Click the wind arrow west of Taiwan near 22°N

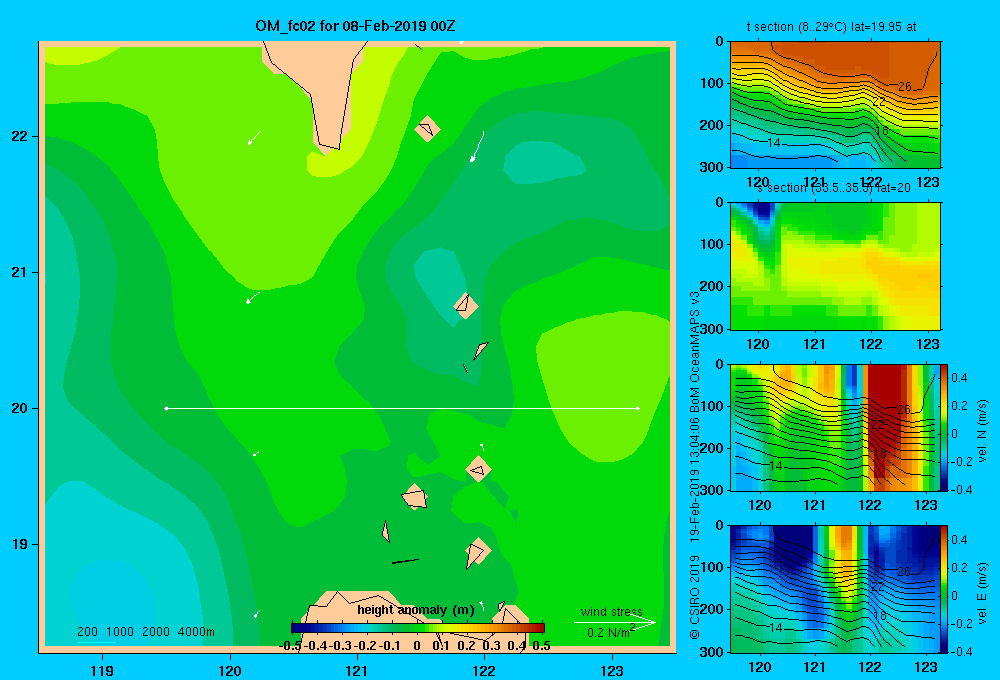coord(254,138)
